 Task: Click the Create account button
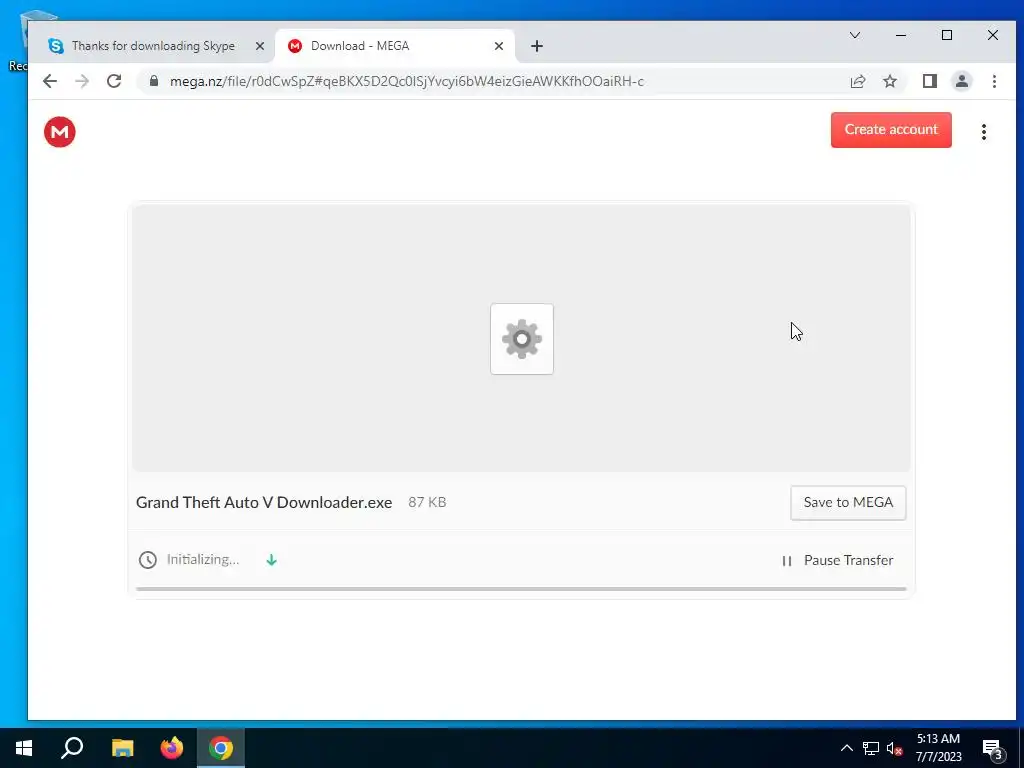(x=891, y=130)
